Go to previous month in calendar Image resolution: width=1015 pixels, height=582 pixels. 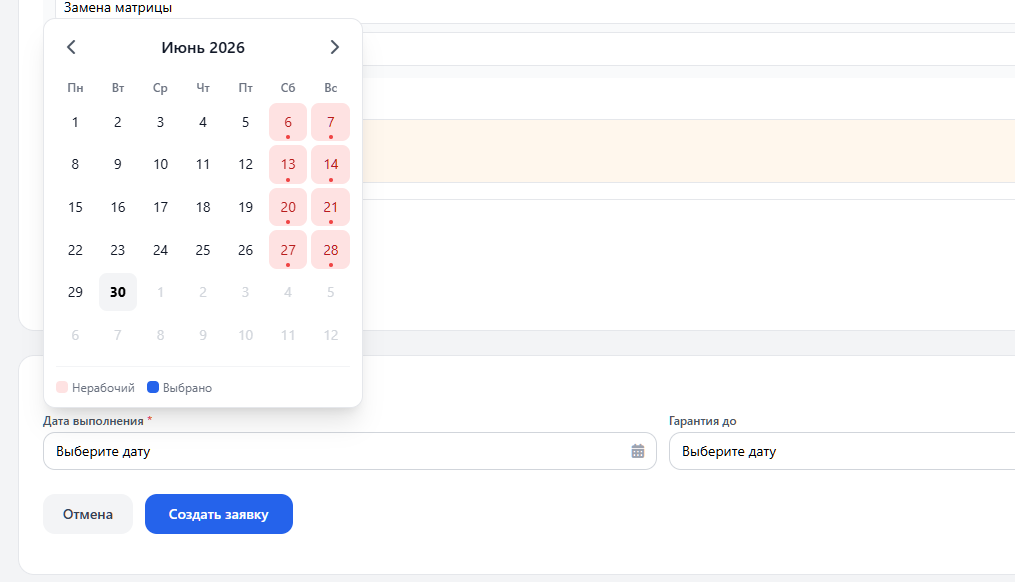click(71, 47)
